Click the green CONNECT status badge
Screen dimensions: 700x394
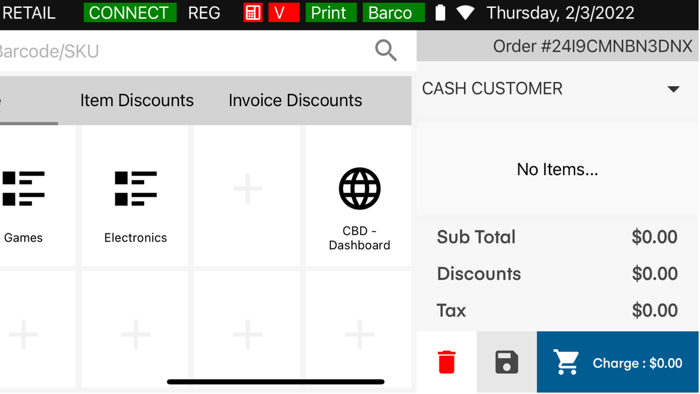coord(130,12)
